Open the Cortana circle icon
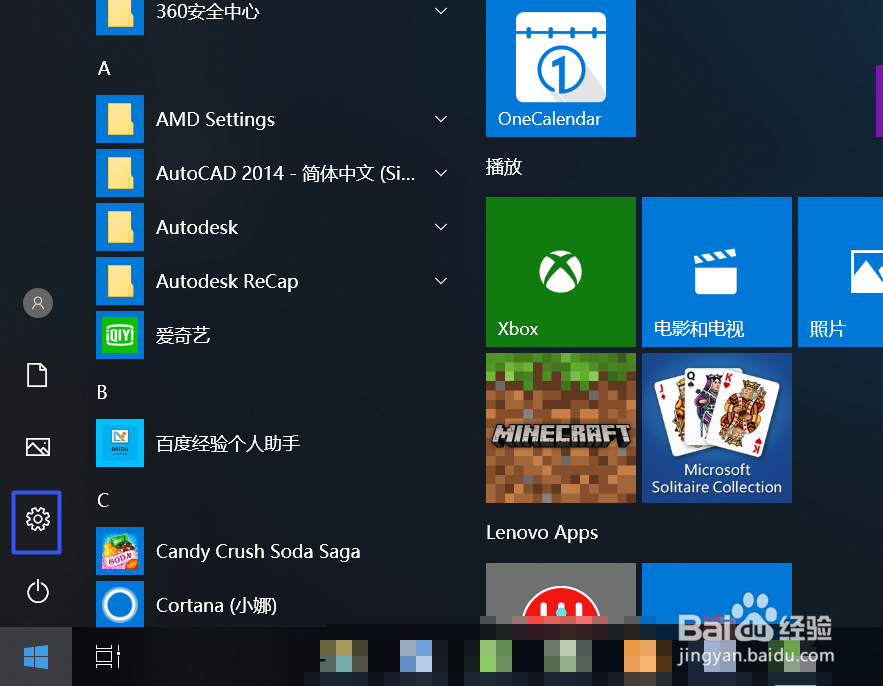 [120, 604]
